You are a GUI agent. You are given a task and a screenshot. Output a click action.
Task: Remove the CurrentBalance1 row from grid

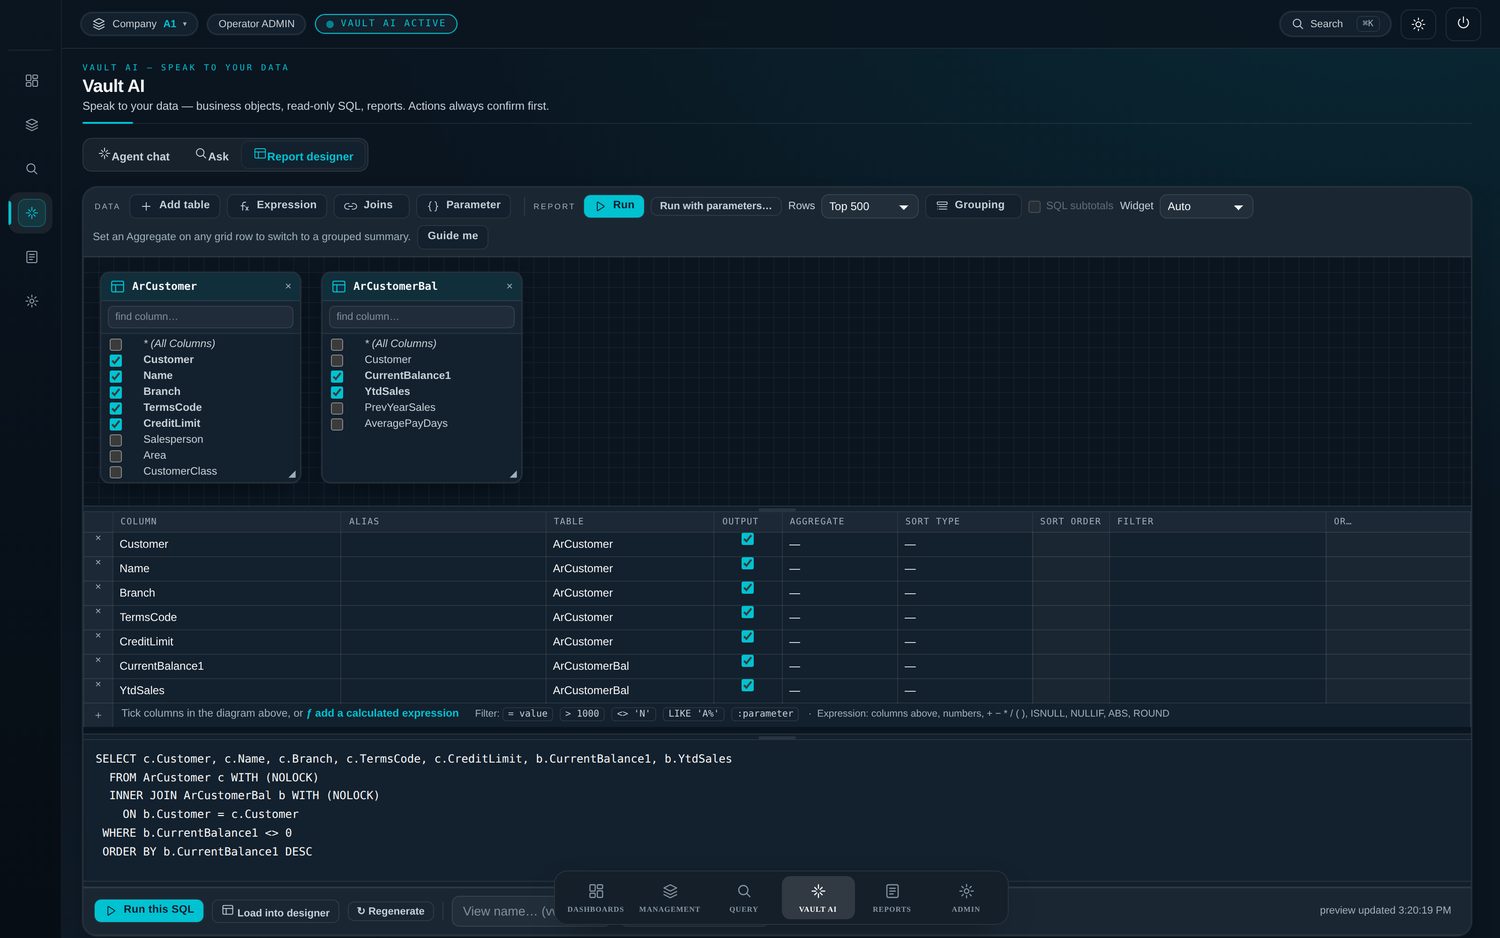(98, 660)
